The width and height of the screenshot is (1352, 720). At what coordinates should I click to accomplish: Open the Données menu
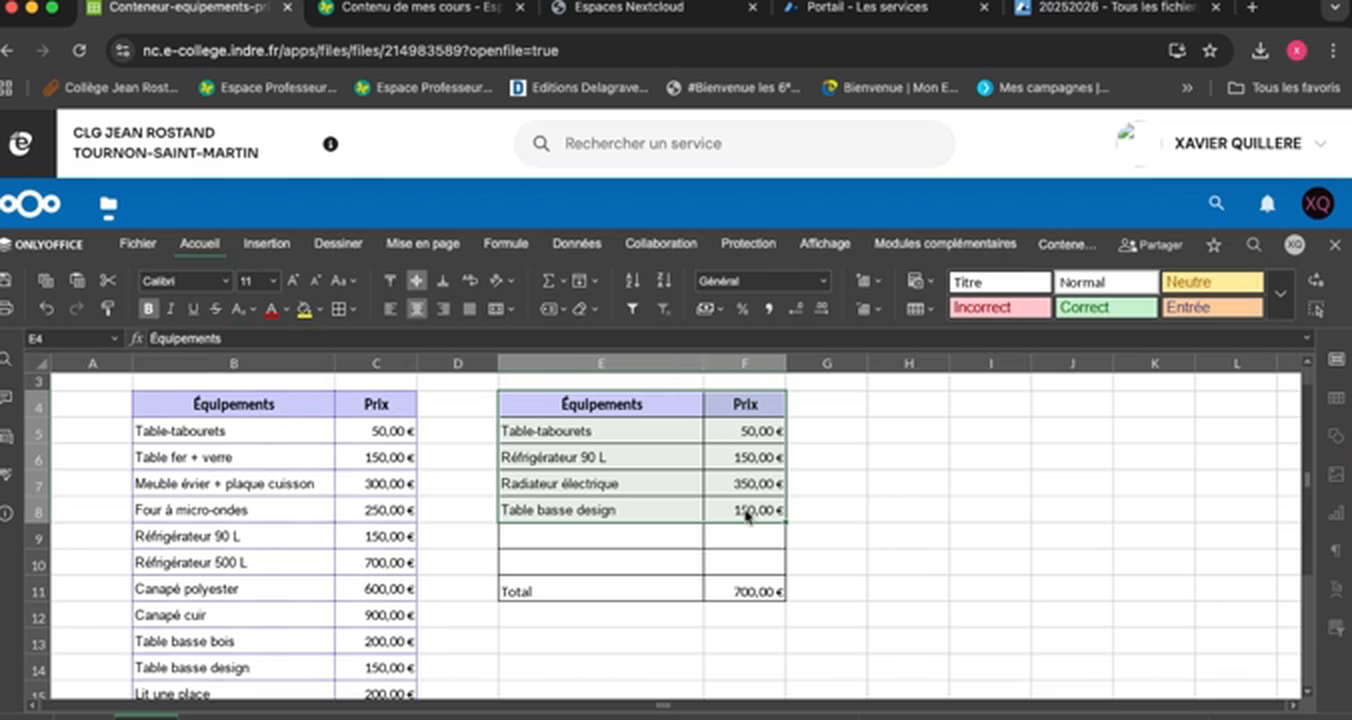(x=576, y=244)
